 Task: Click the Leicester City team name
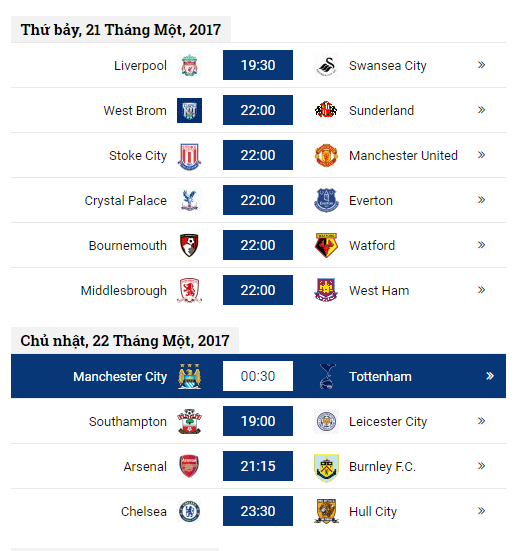pyautogui.click(x=388, y=421)
